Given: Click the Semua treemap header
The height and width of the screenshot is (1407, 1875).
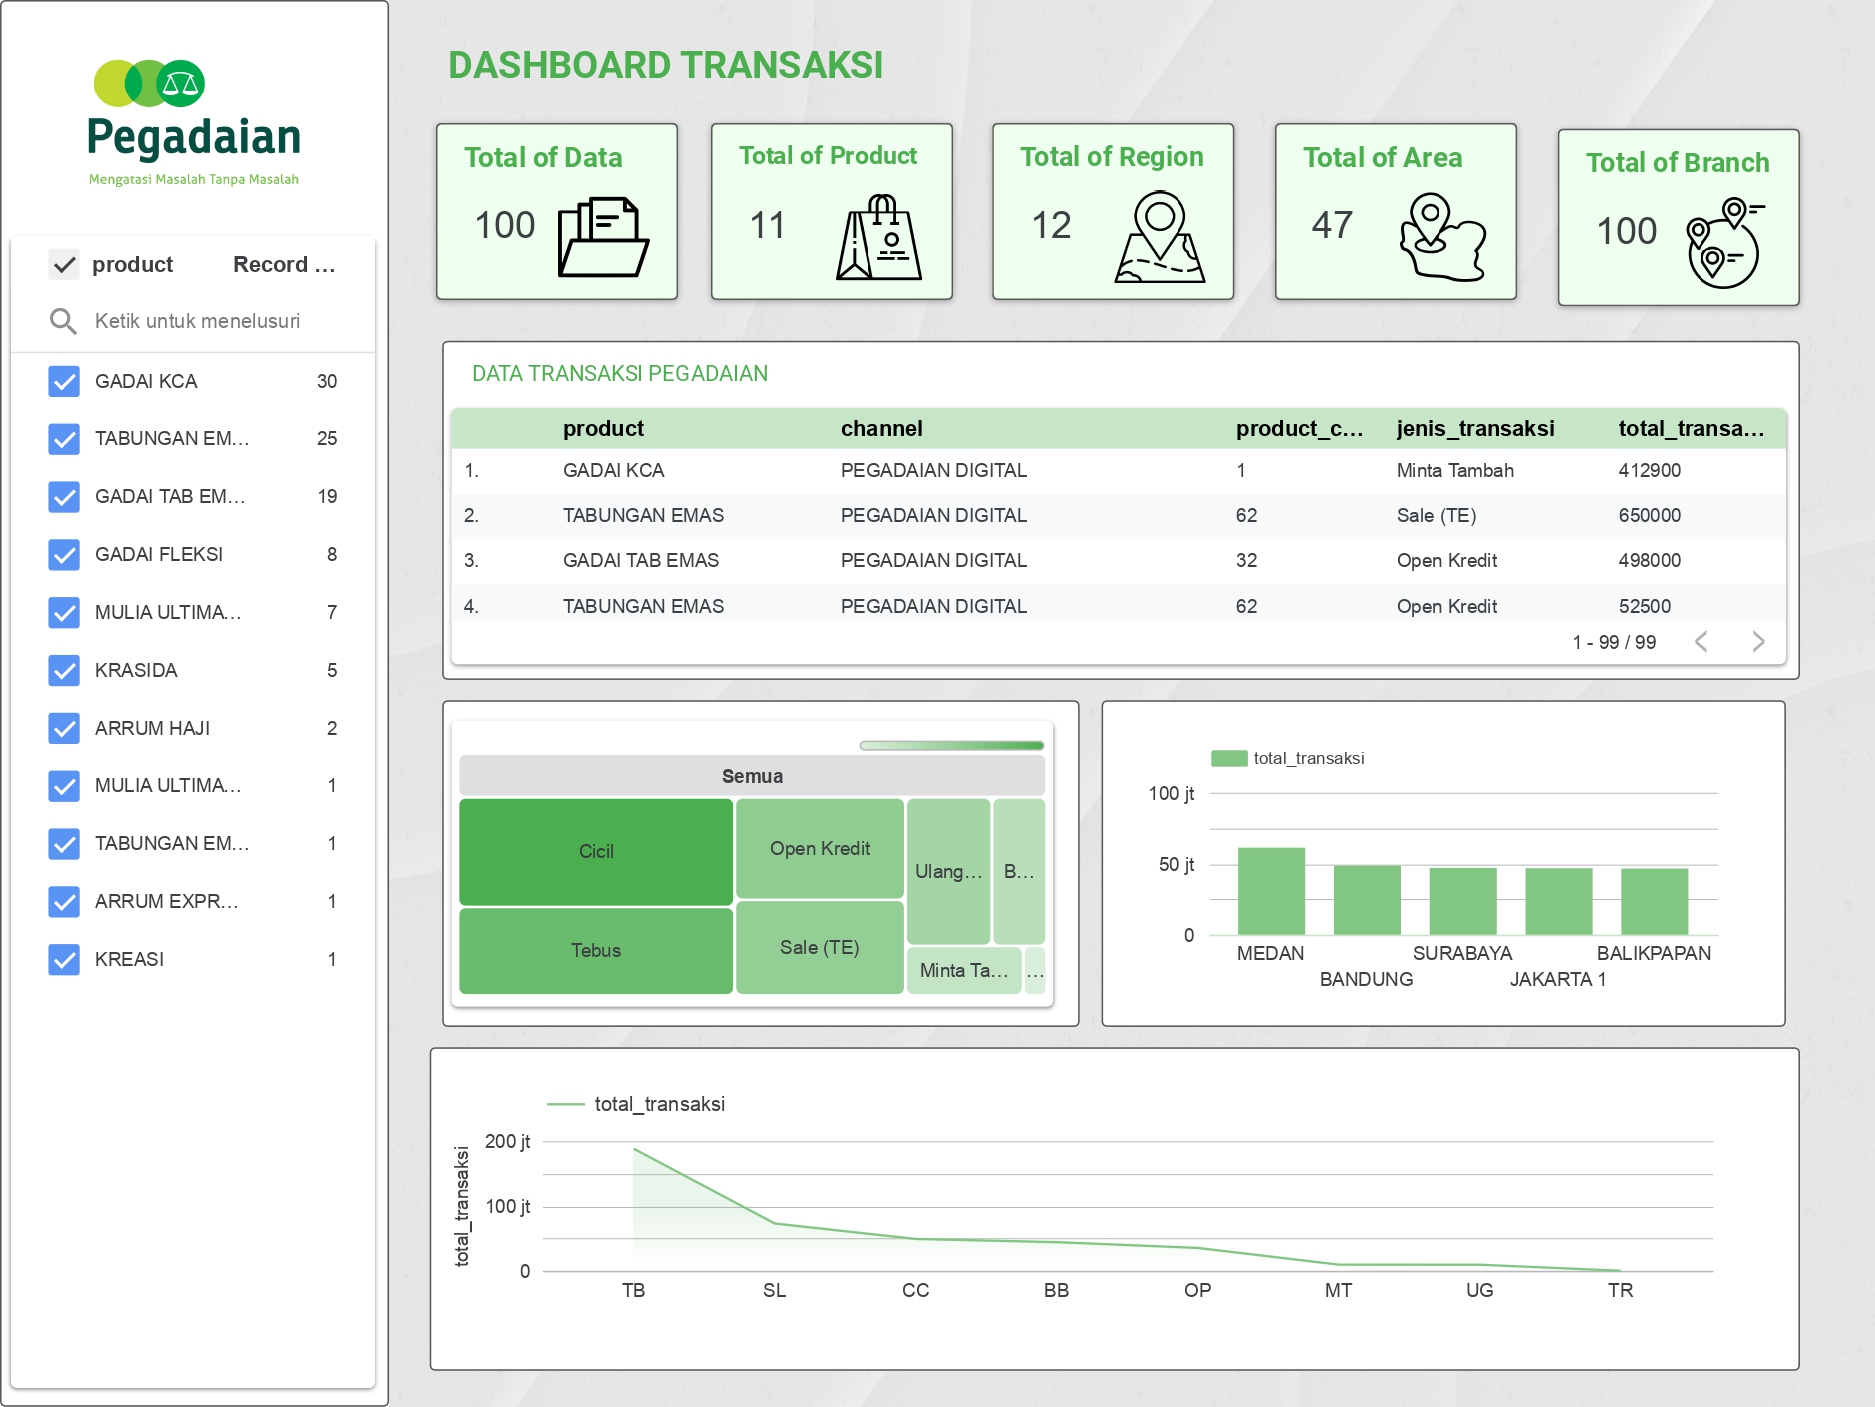Looking at the screenshot, I should (x=752, y=776).
